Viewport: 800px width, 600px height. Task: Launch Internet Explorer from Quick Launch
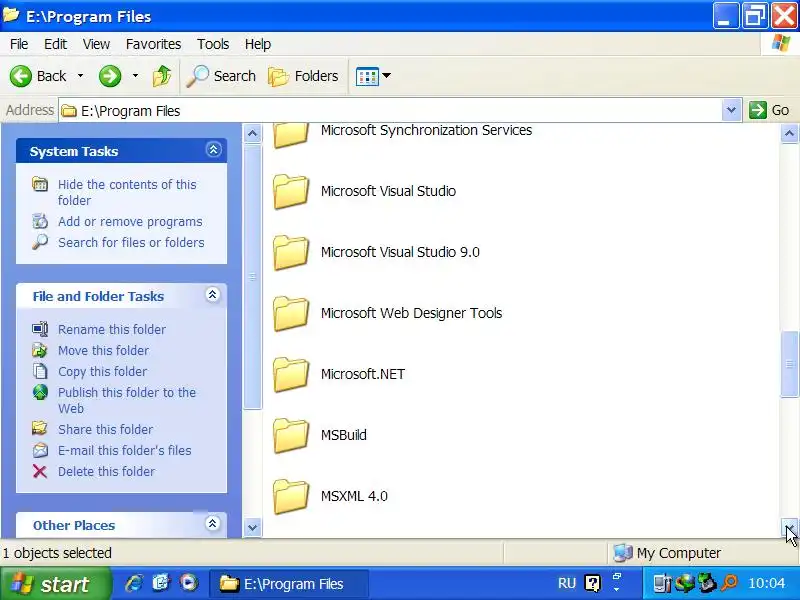point(134,583)
